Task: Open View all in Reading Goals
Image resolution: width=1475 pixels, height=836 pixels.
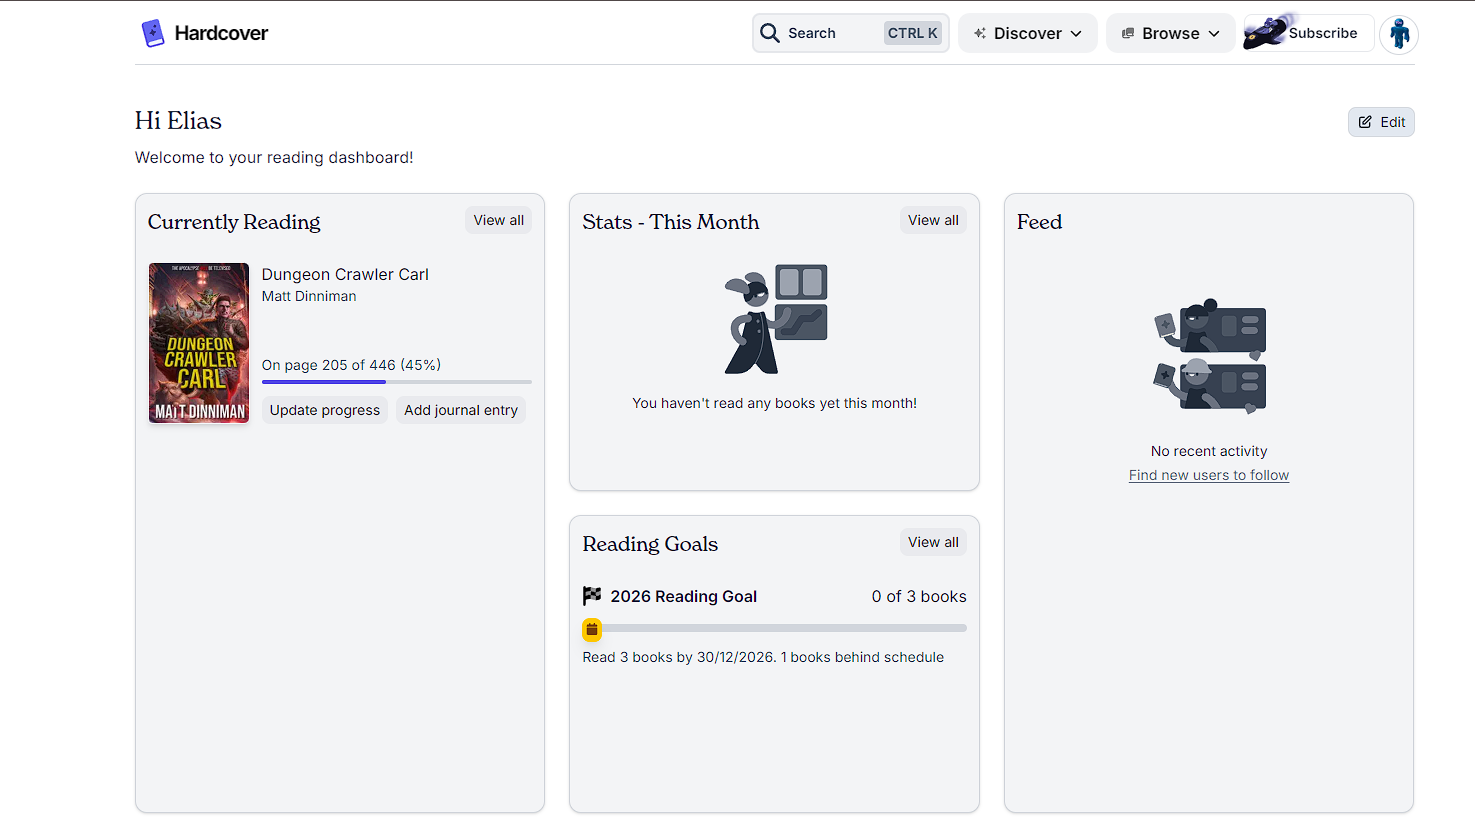Action: coord(933,542)
